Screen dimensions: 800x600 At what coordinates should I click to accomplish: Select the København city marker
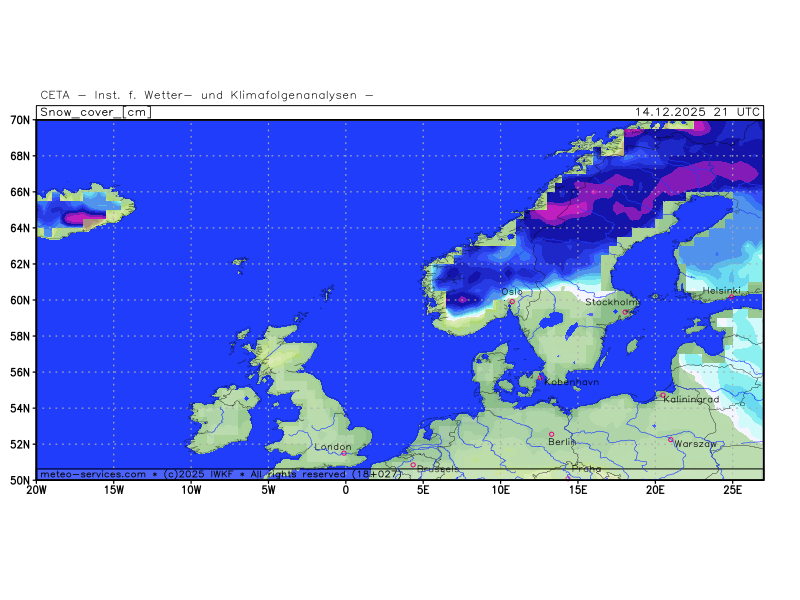coord(541,377)
